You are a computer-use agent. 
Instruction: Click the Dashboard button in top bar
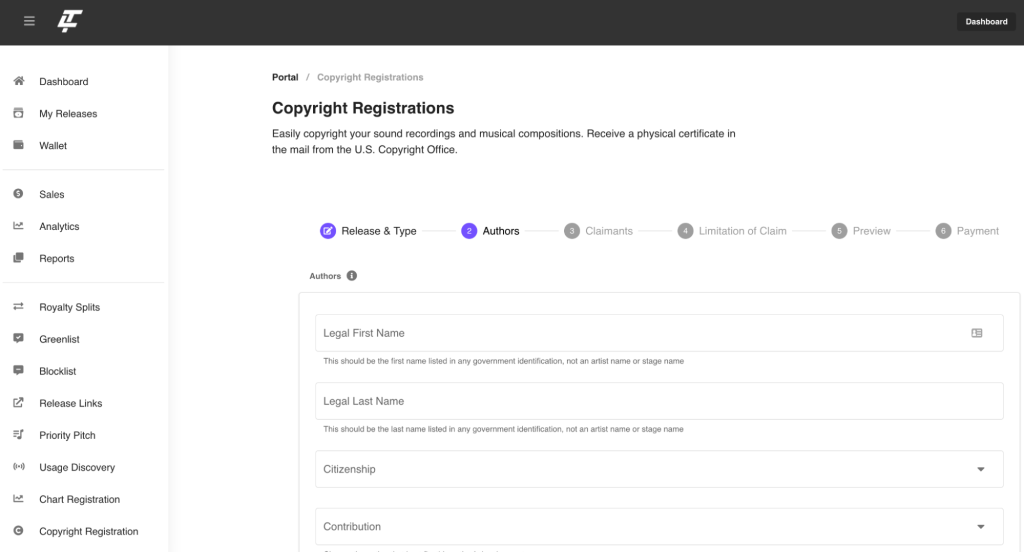pos(986,22)
